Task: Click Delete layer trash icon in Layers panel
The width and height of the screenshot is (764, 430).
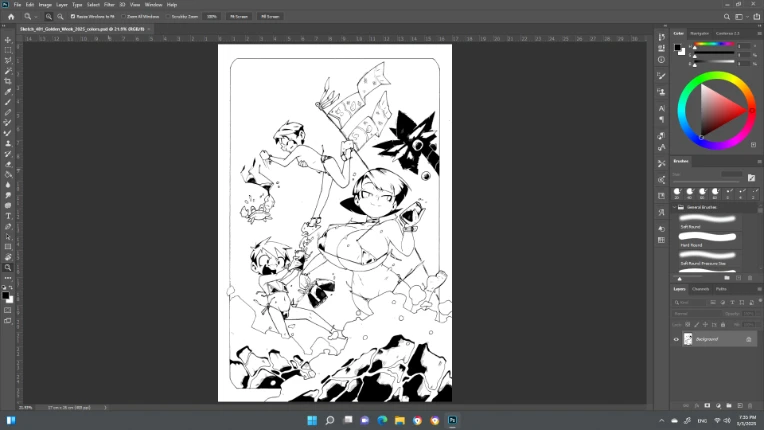Action: 750,406
